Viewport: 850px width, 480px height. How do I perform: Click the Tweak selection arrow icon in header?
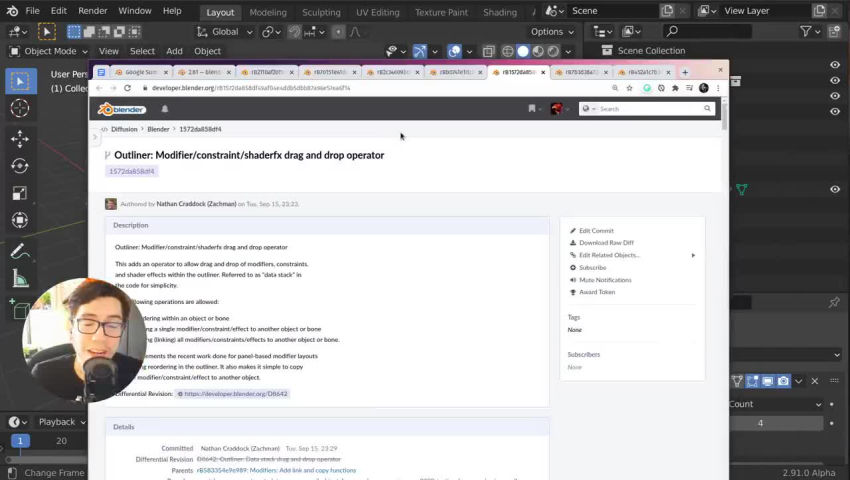point(47,32)
